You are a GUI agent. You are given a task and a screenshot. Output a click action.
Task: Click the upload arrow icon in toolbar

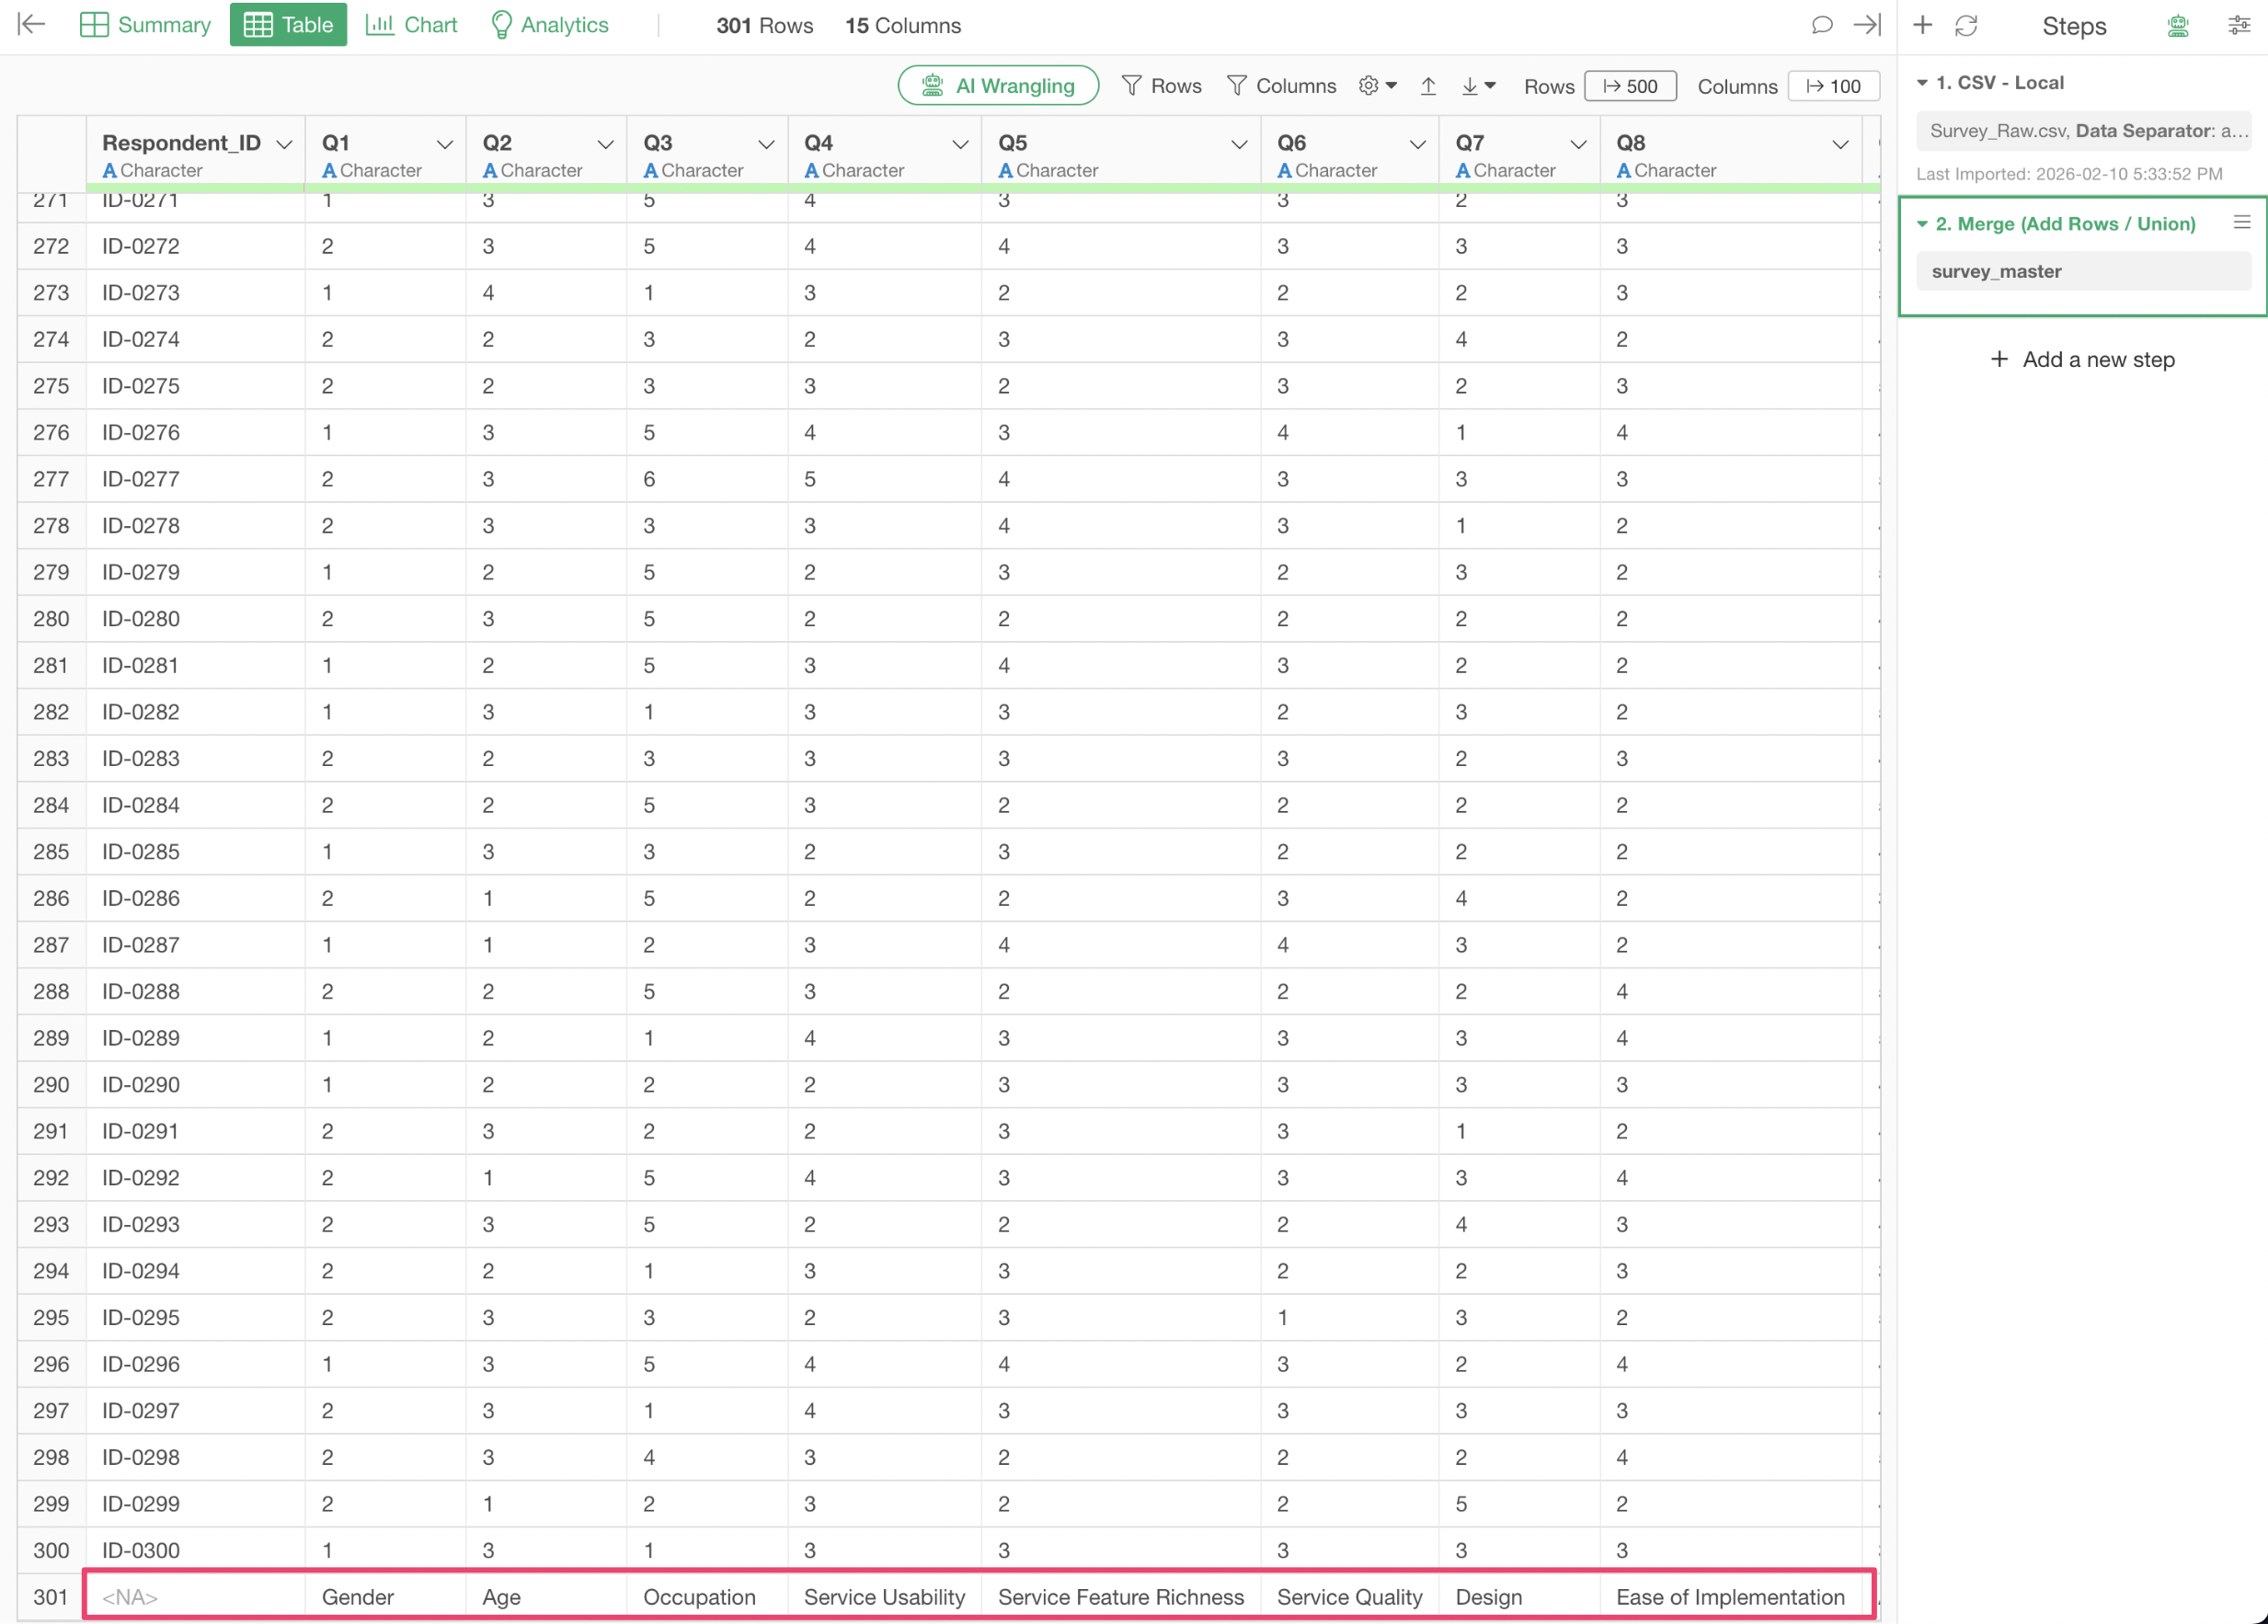click(1428, 86)
